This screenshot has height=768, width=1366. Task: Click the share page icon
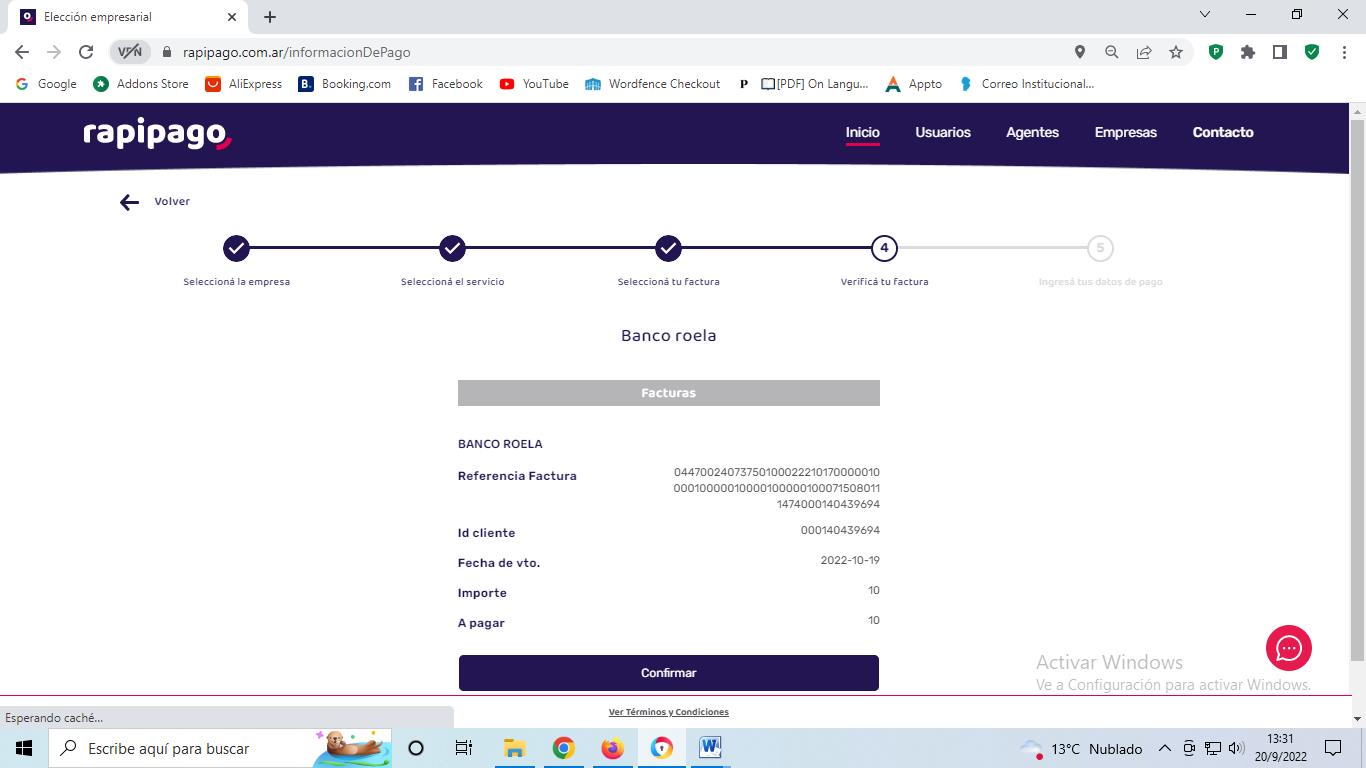pos(1143,52)
